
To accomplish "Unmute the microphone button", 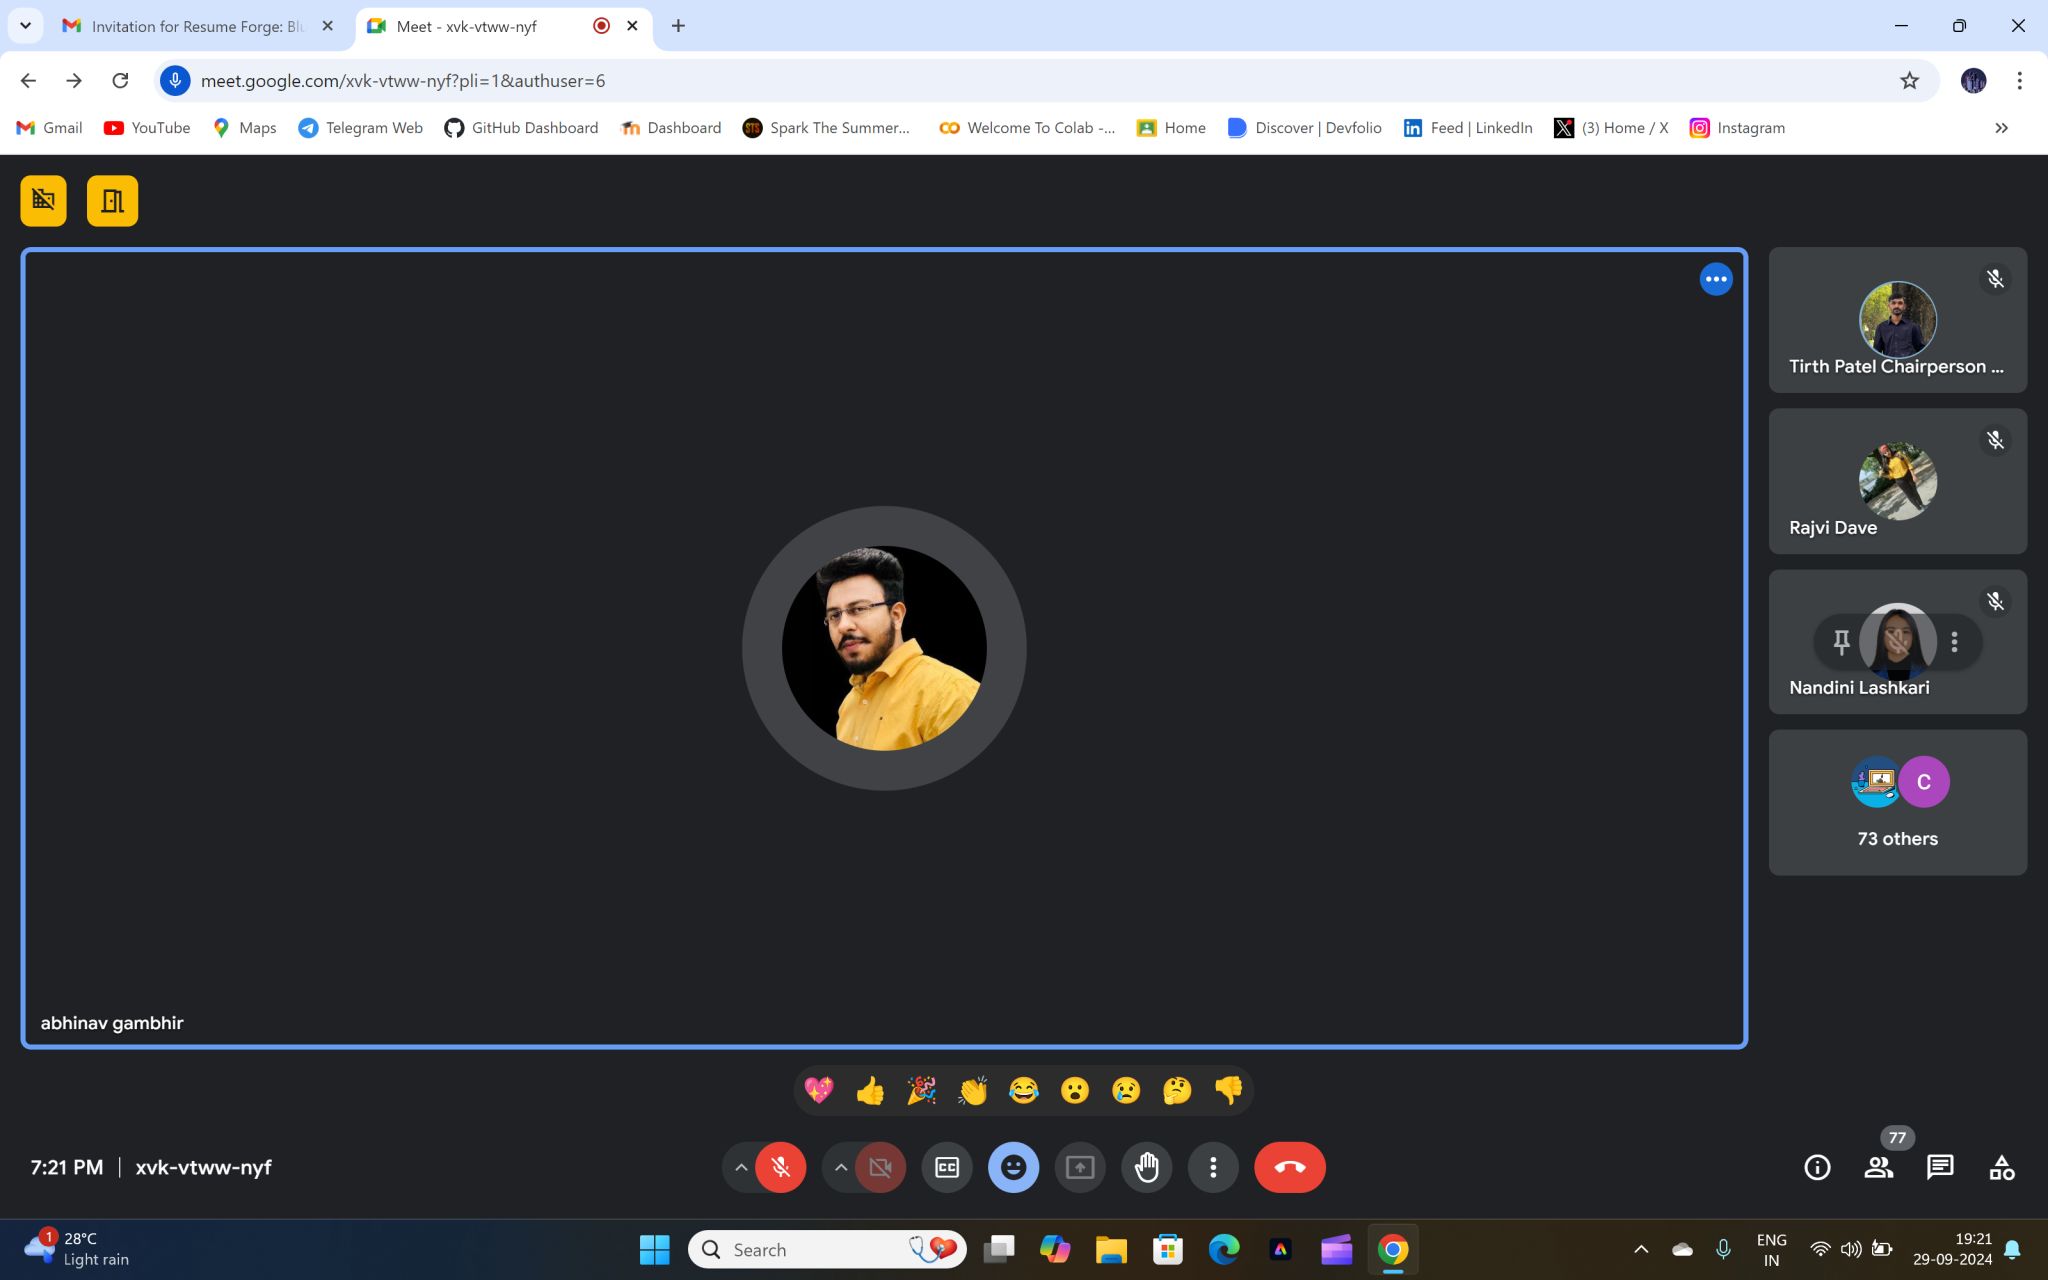I will coord(781,1167).
